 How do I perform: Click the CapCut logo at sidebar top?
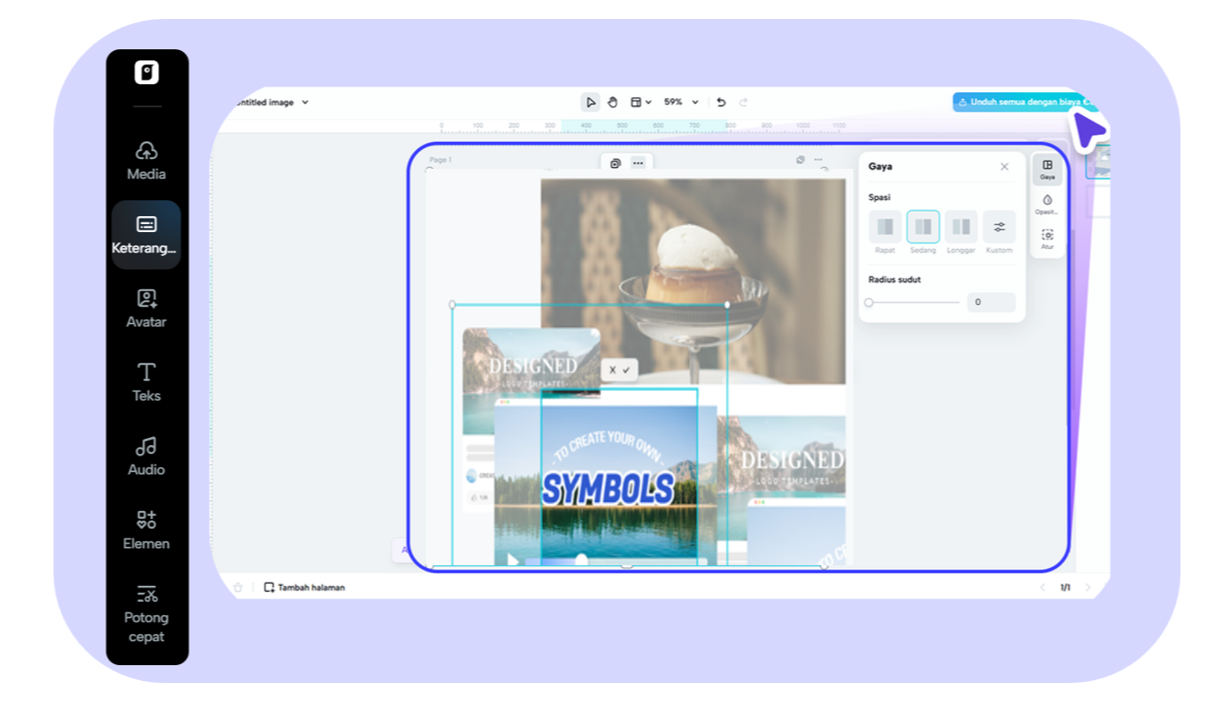coord(147,72)
